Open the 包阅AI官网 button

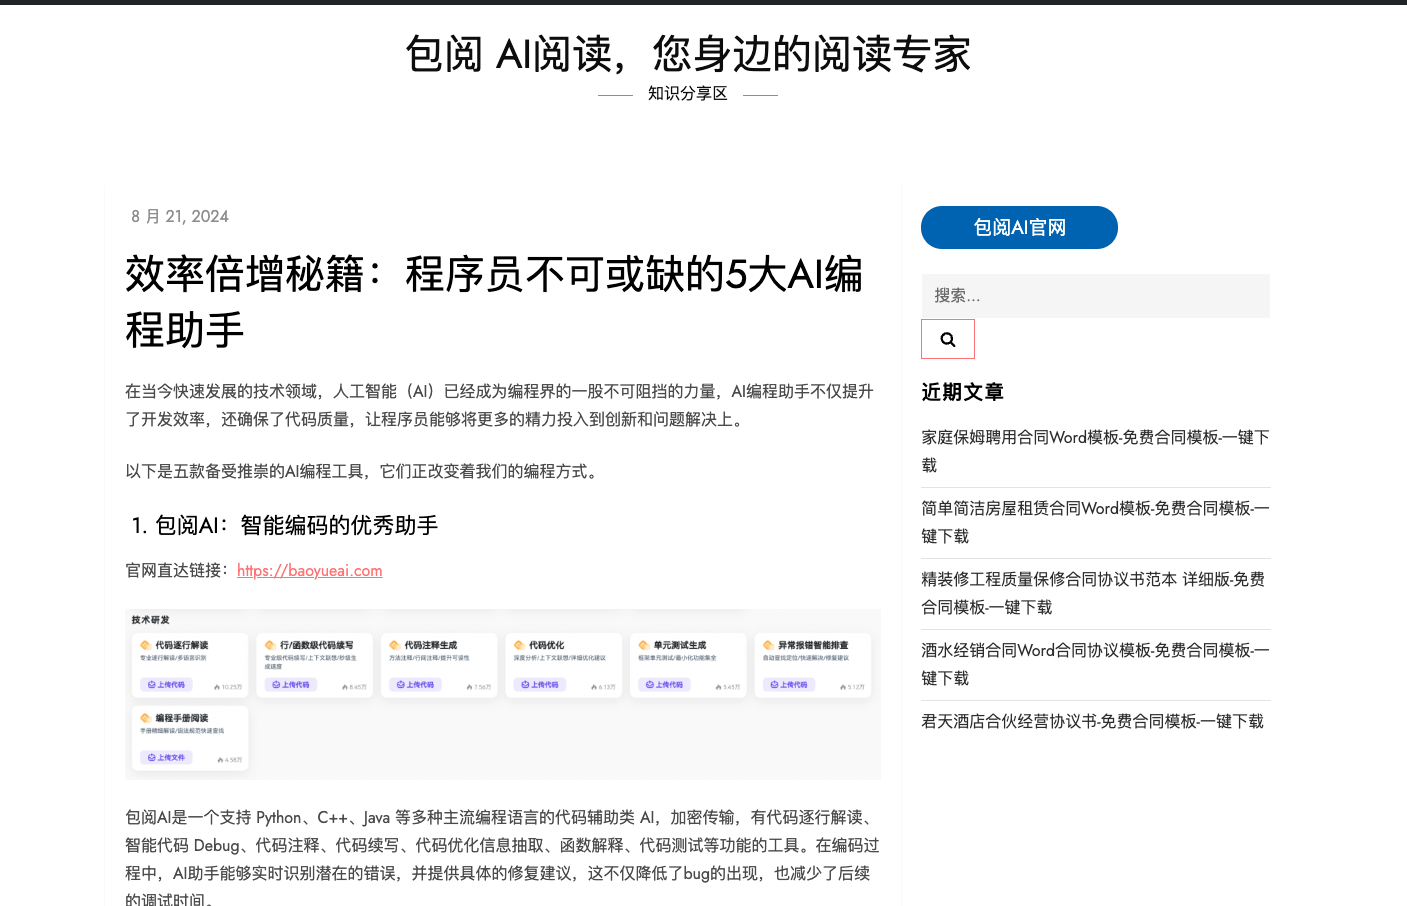tap(1019, 227)
